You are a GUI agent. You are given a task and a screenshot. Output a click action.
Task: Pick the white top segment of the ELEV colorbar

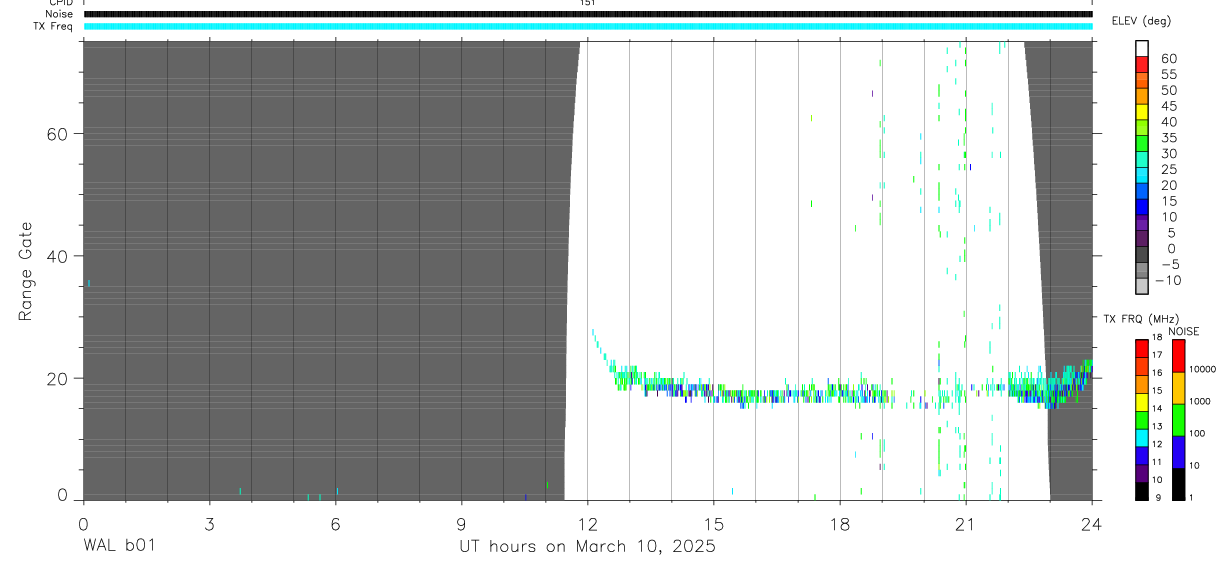pos(1142,49)
